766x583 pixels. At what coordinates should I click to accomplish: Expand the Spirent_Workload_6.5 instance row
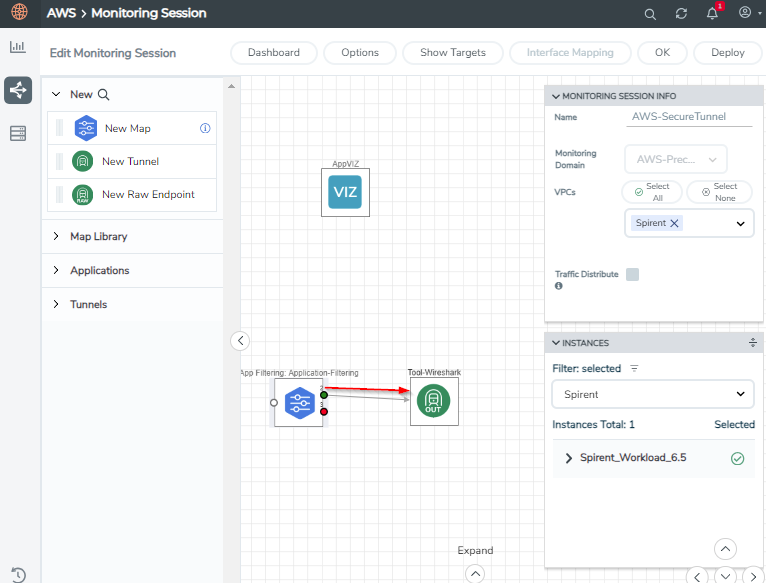[568, 458]
